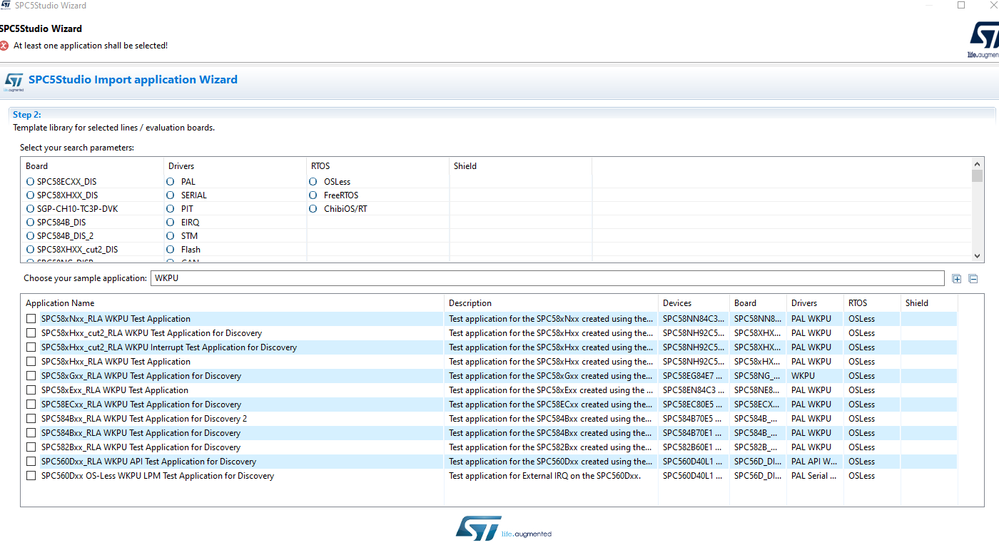Check SPC560Dxx OS-Less WKPU LPM Test Application
Viewport: 999px width, 545px height.
31,476
